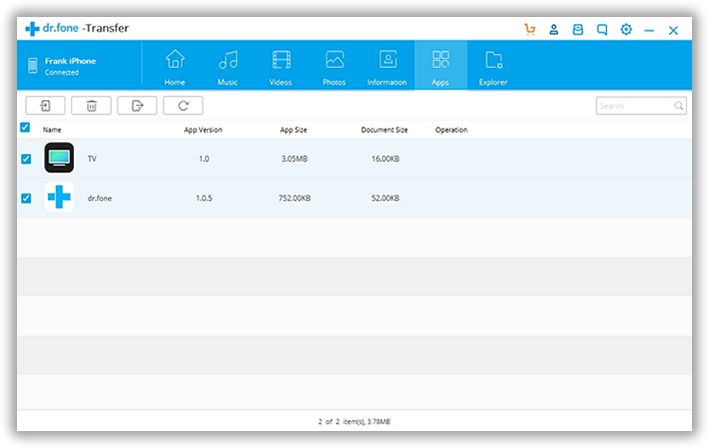Toggle the select-all checkbox in header

pos(25,127)
